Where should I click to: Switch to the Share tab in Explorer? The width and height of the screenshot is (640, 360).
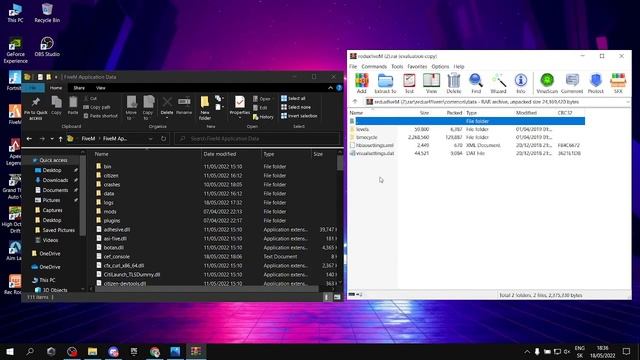point(79,88)
